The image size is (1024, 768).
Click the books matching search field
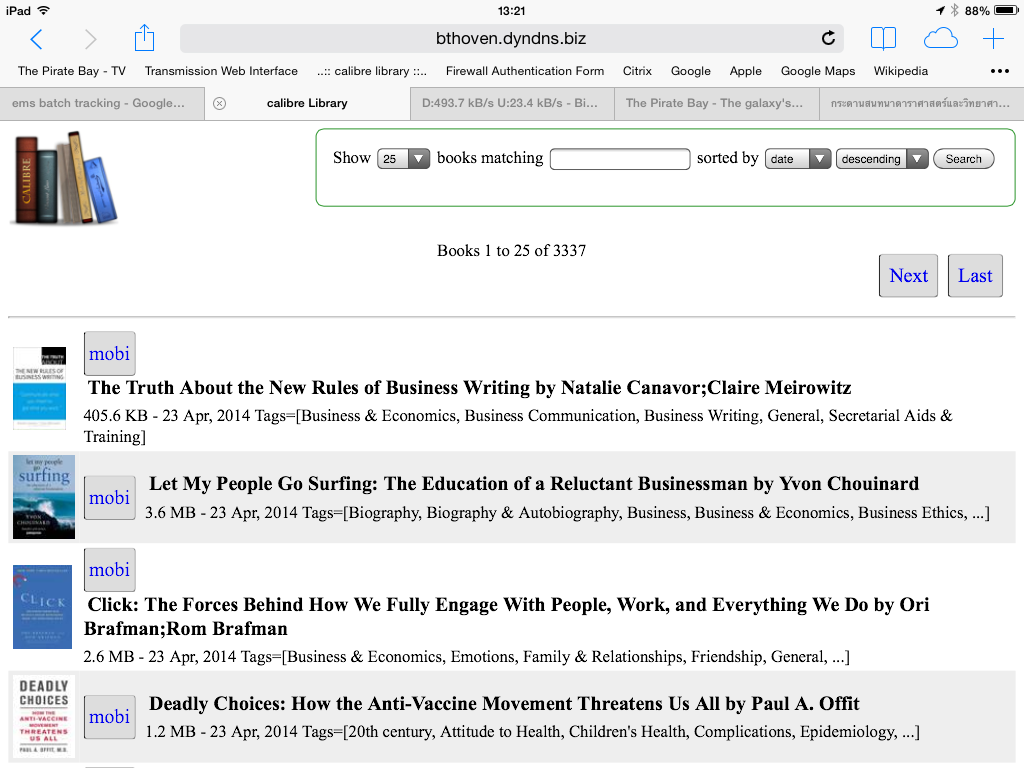(620, 159)
